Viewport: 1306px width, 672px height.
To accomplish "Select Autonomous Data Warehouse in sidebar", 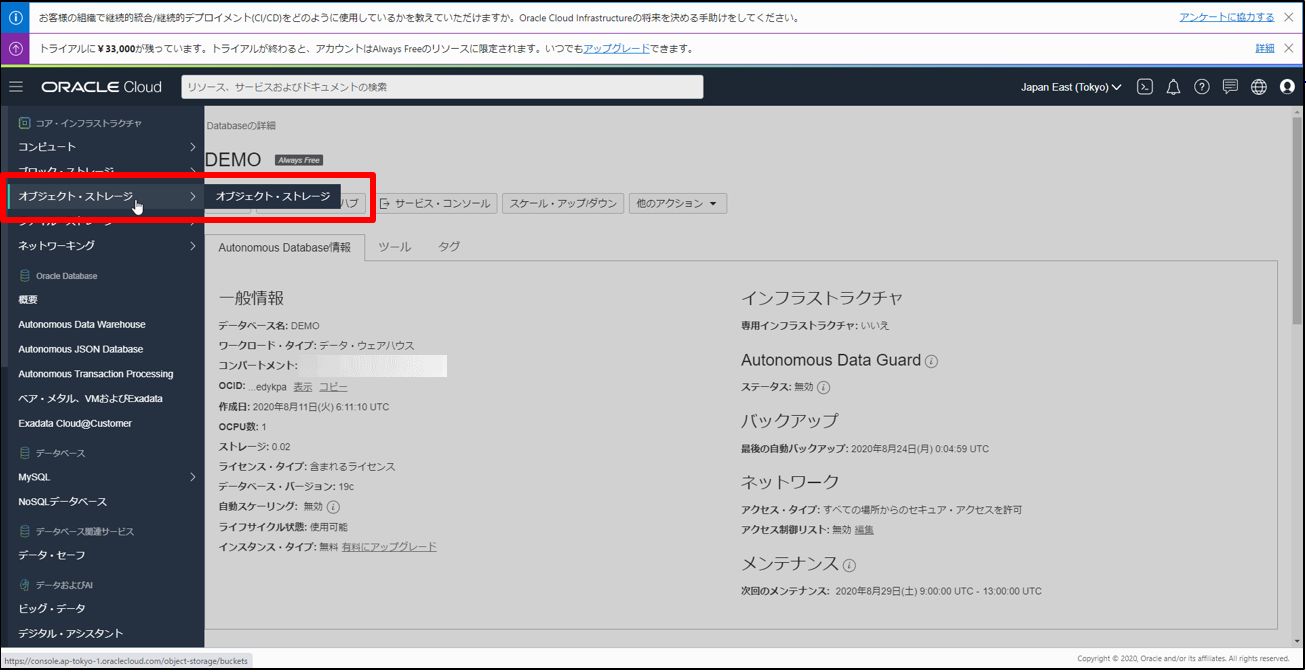I will [82, 325].
